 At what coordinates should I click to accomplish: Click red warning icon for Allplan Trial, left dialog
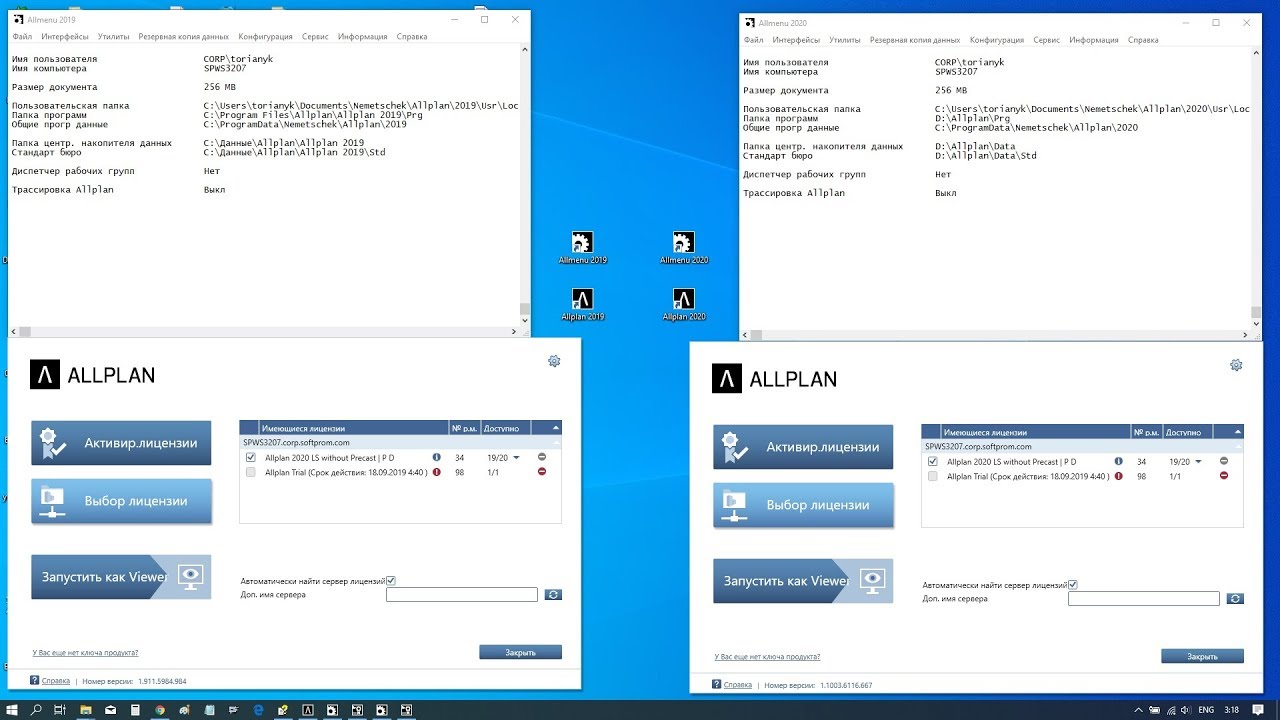pyautogui.click(x=436, y=472)
